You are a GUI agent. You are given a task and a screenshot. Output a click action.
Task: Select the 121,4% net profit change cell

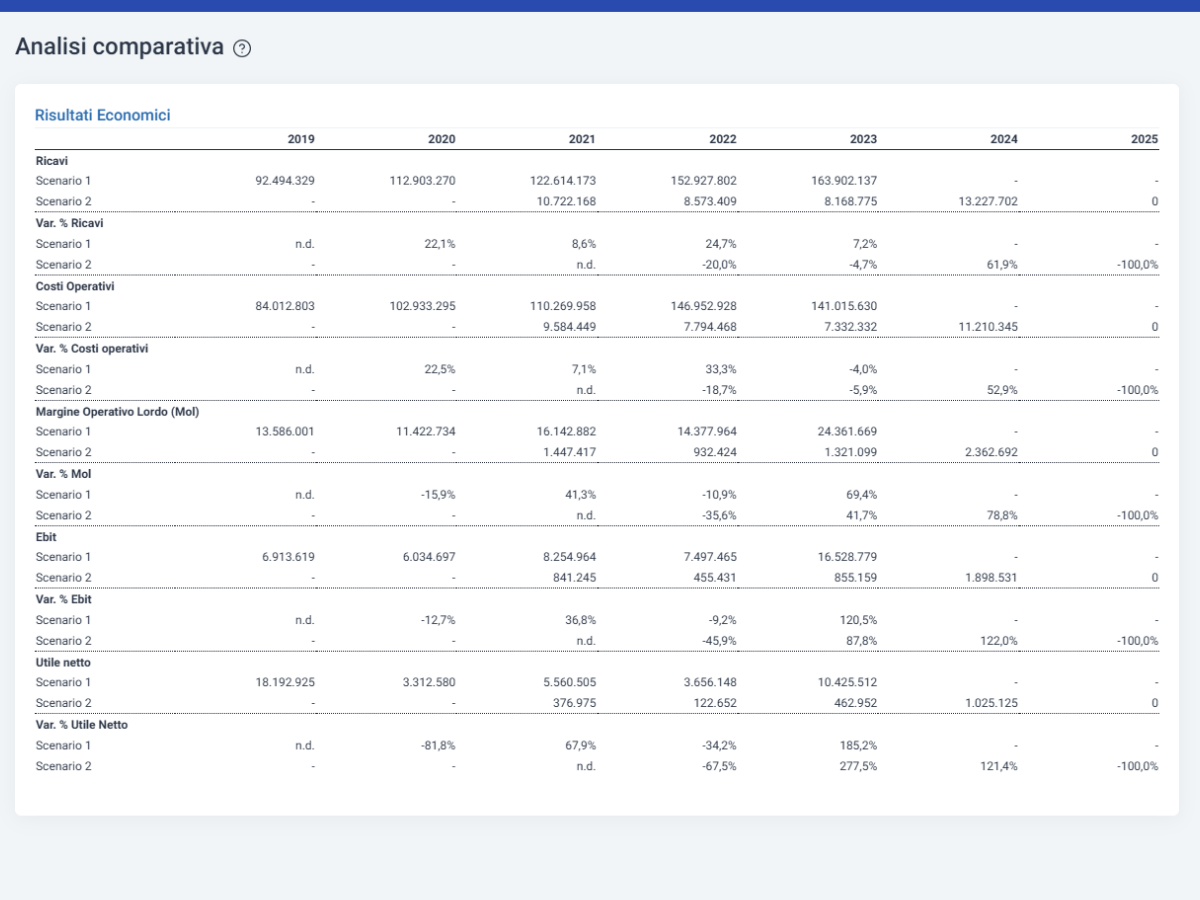tap(1000, 767)
